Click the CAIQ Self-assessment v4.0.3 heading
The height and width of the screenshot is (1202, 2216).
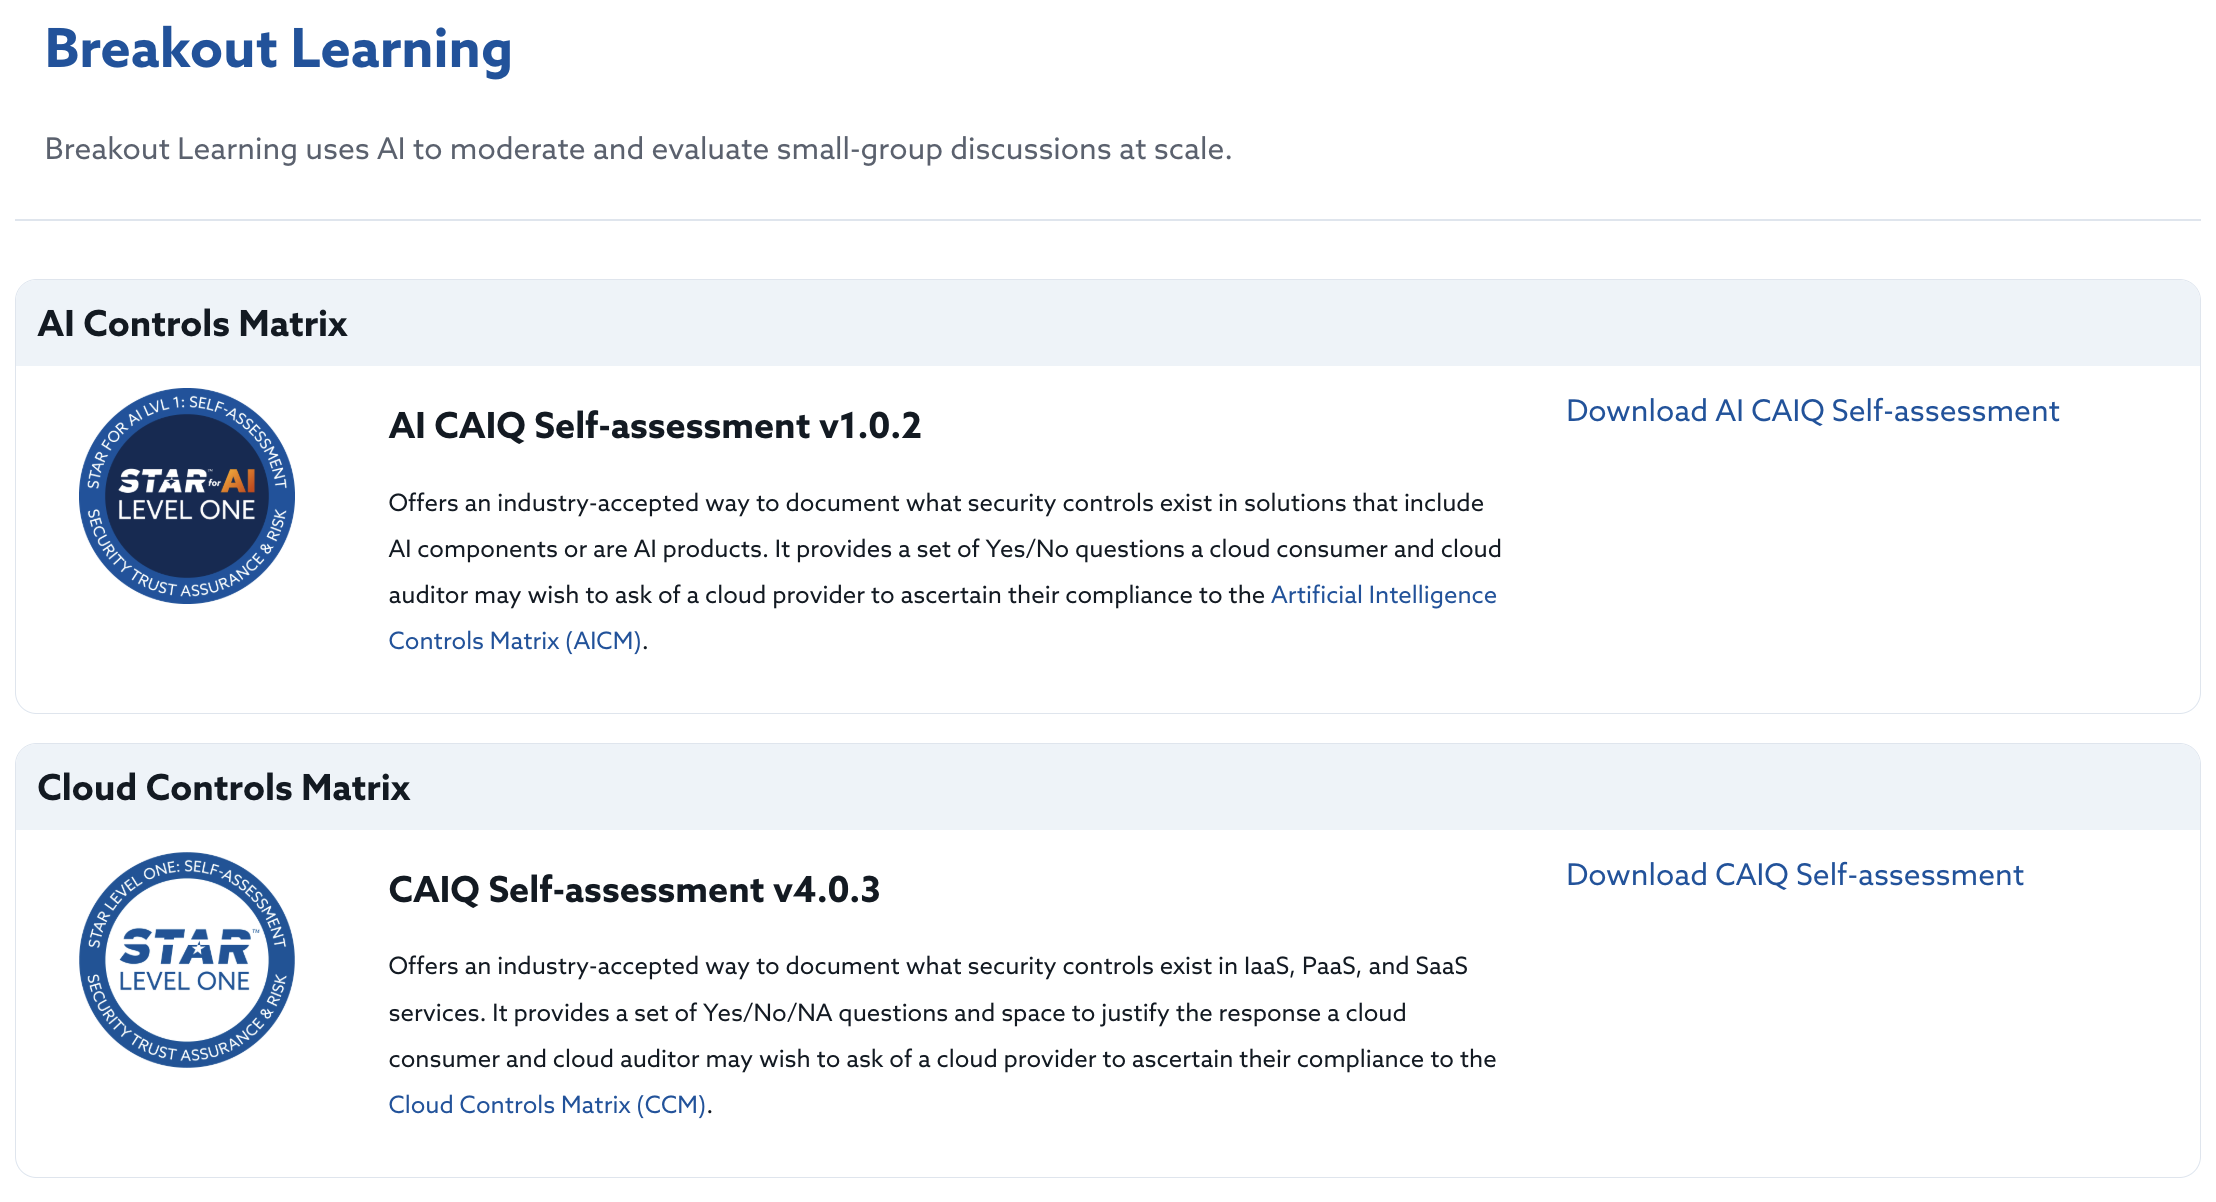[x=634, y=890]
